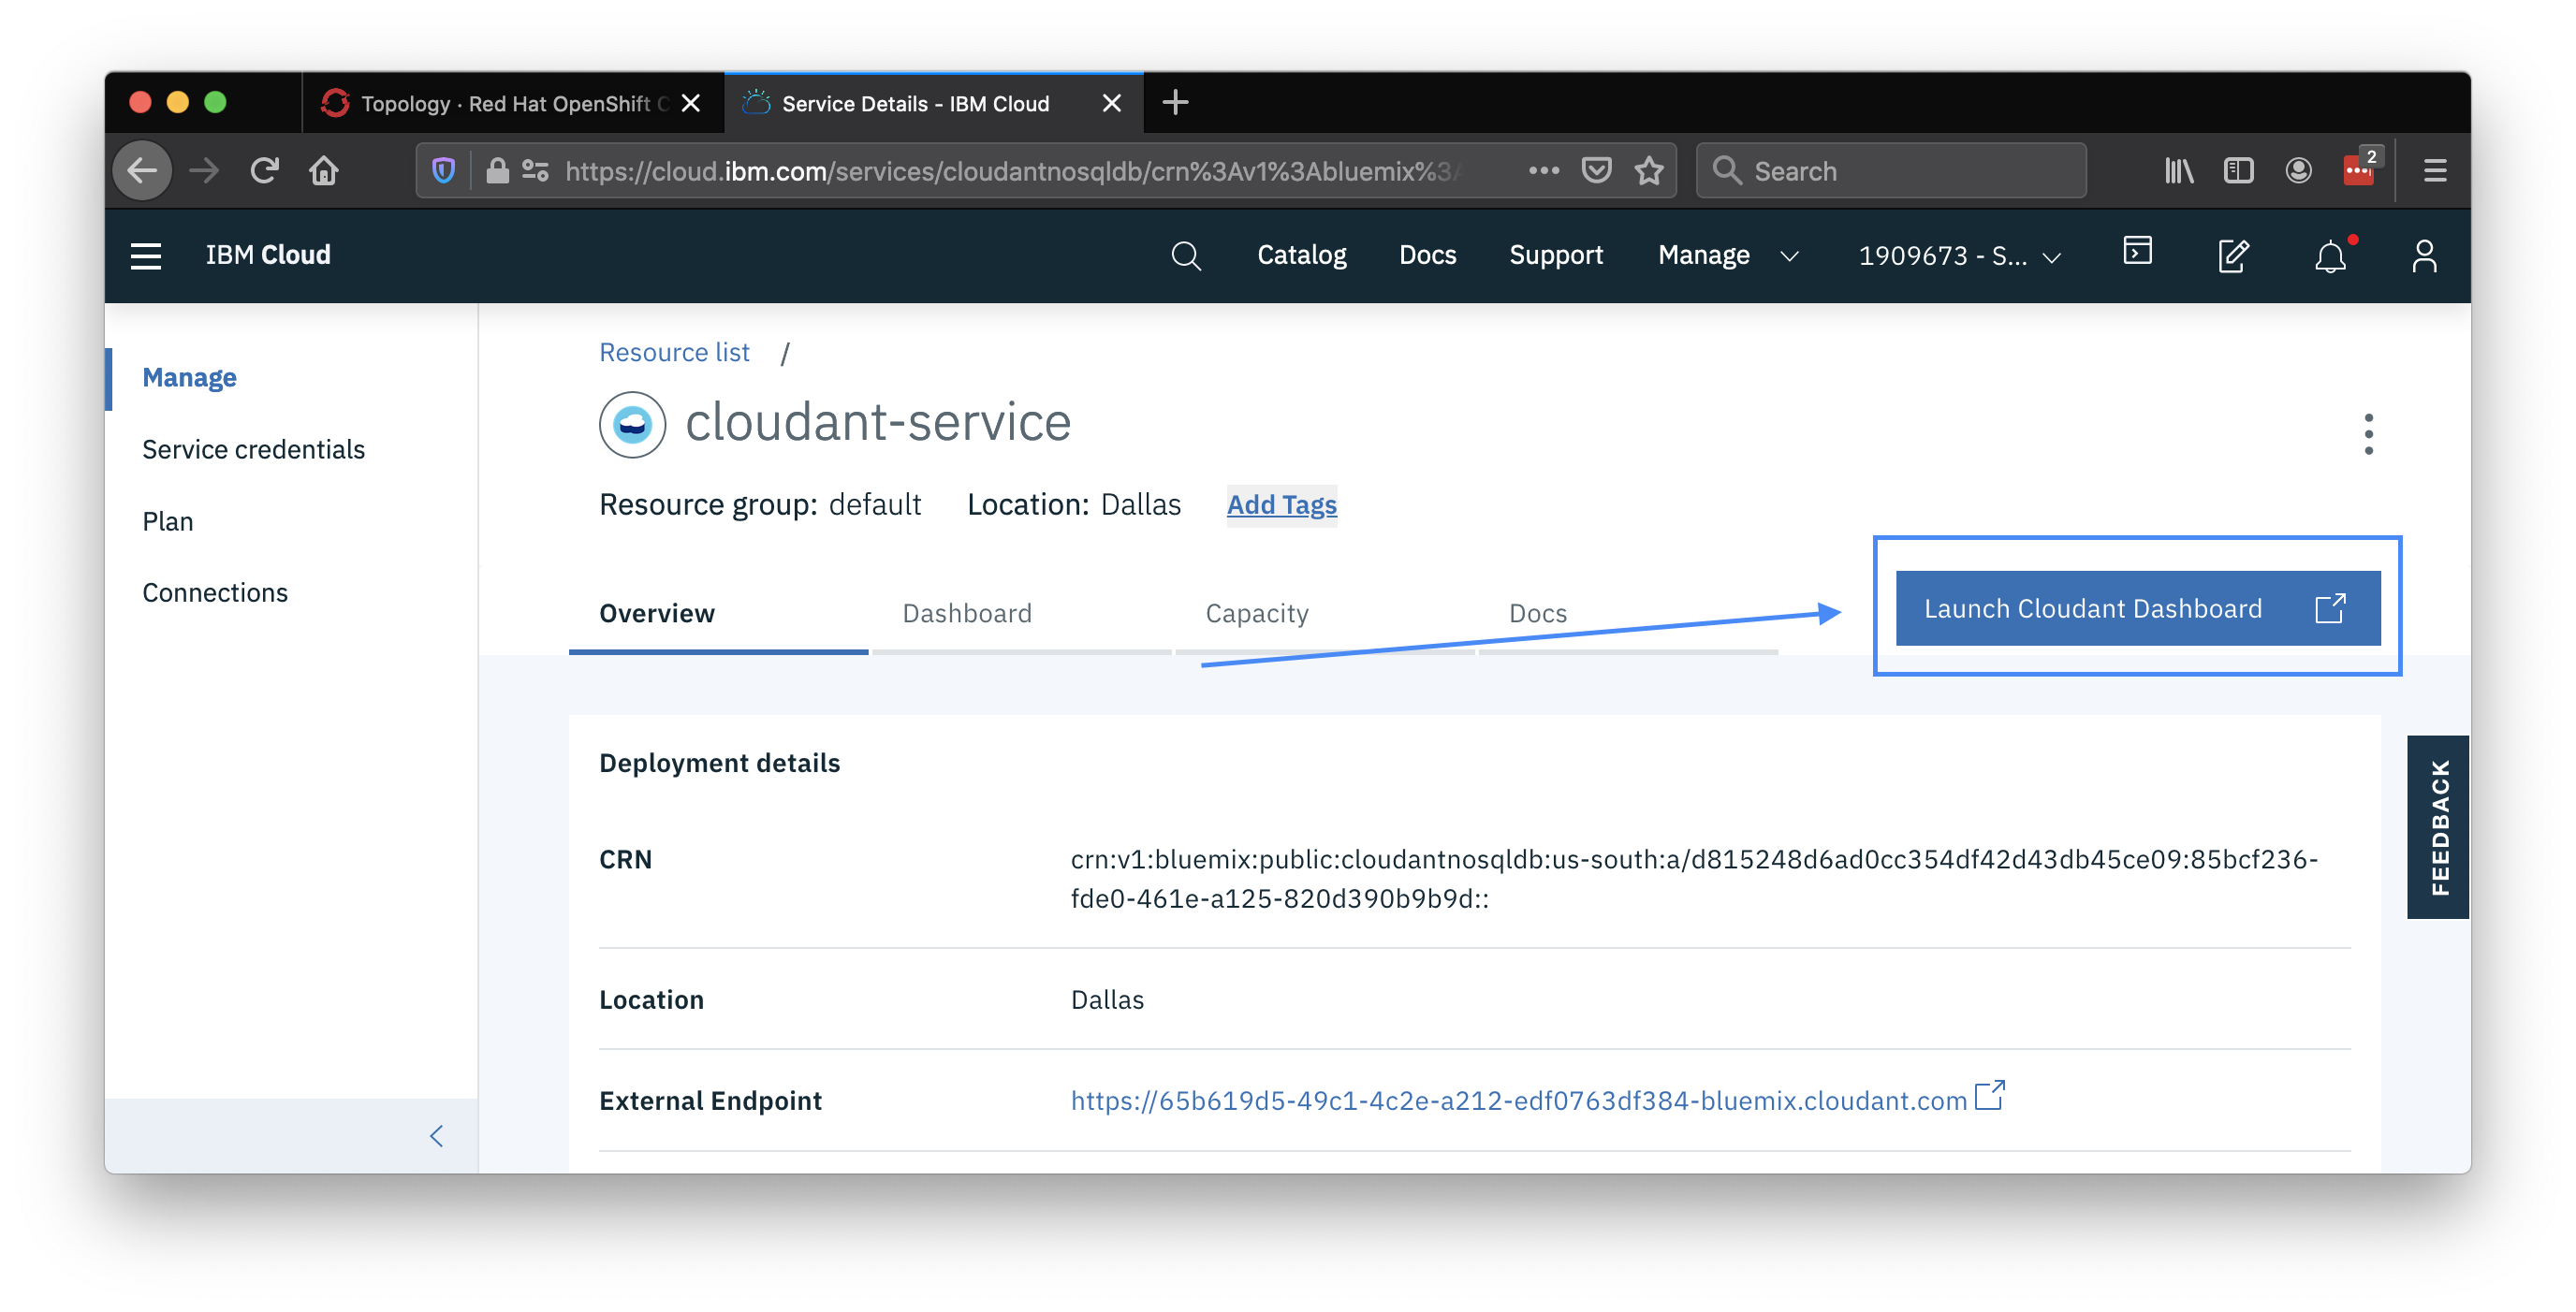Click the cloudant-service logo icon

tap(632, 424)
